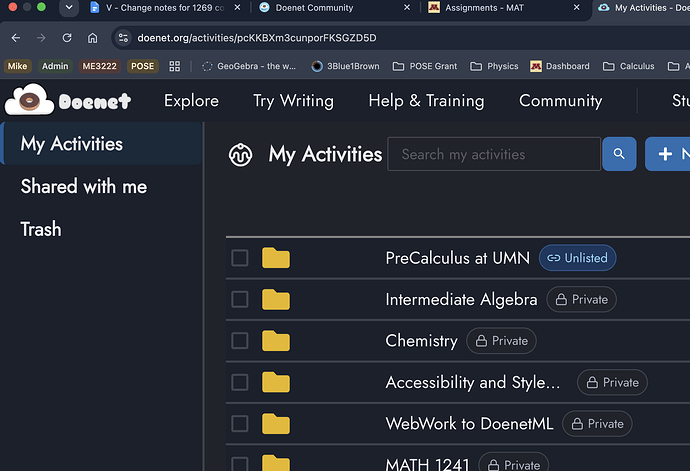Open the Help & Training menu
This screenshot has width=690, height=471.
coord(426,101)
